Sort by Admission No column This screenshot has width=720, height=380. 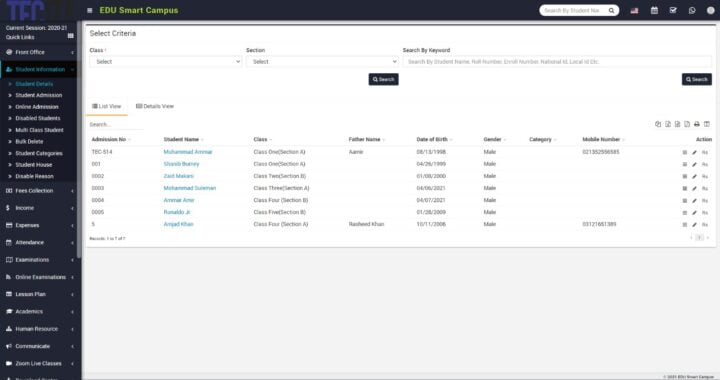[109, 140]
